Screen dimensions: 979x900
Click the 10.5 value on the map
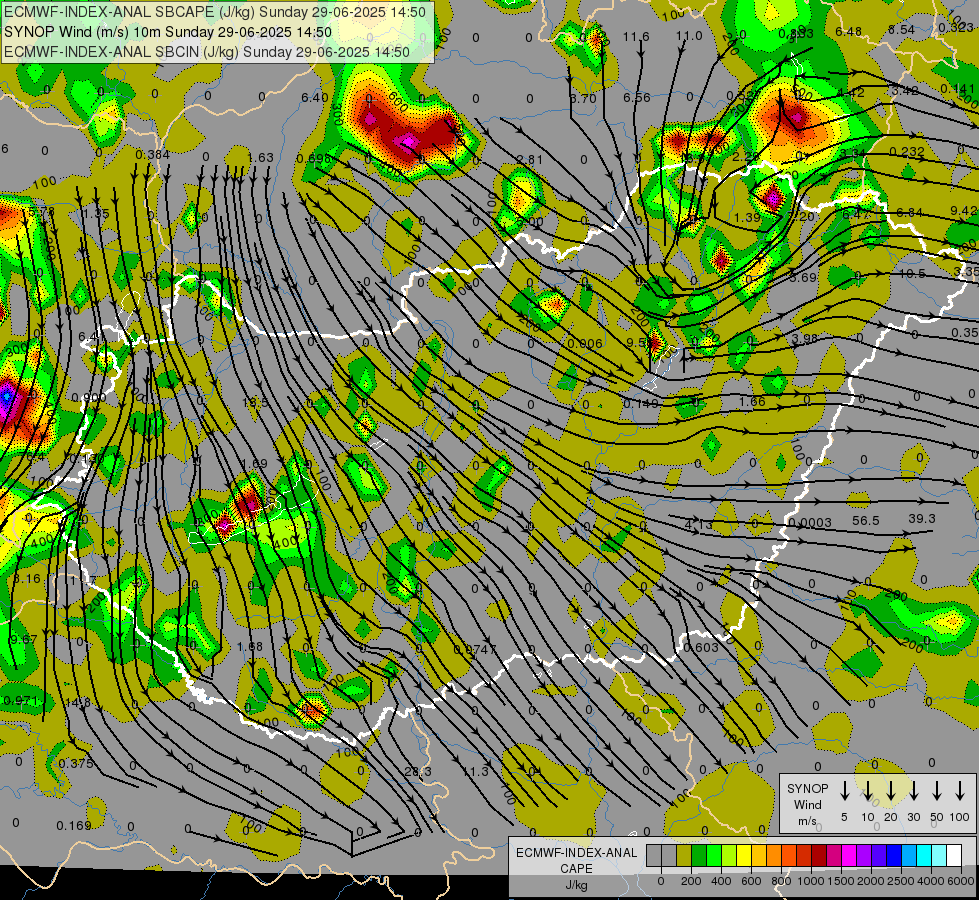912,274
